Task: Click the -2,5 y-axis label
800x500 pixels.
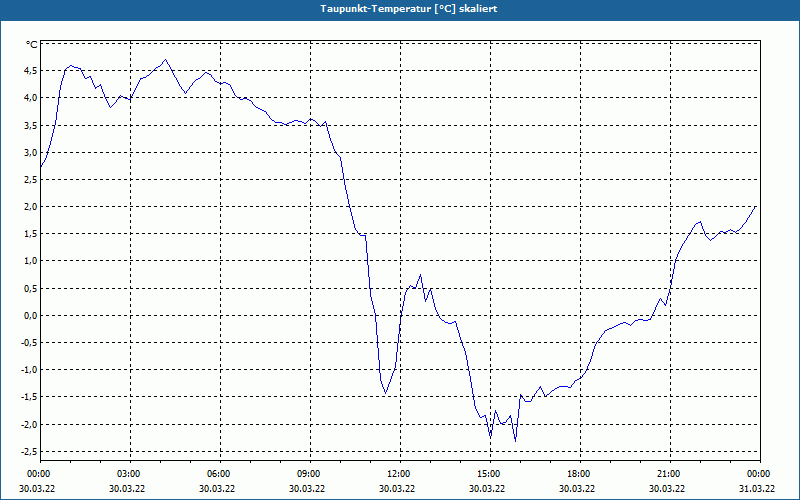Action: [x=29, y=452]
